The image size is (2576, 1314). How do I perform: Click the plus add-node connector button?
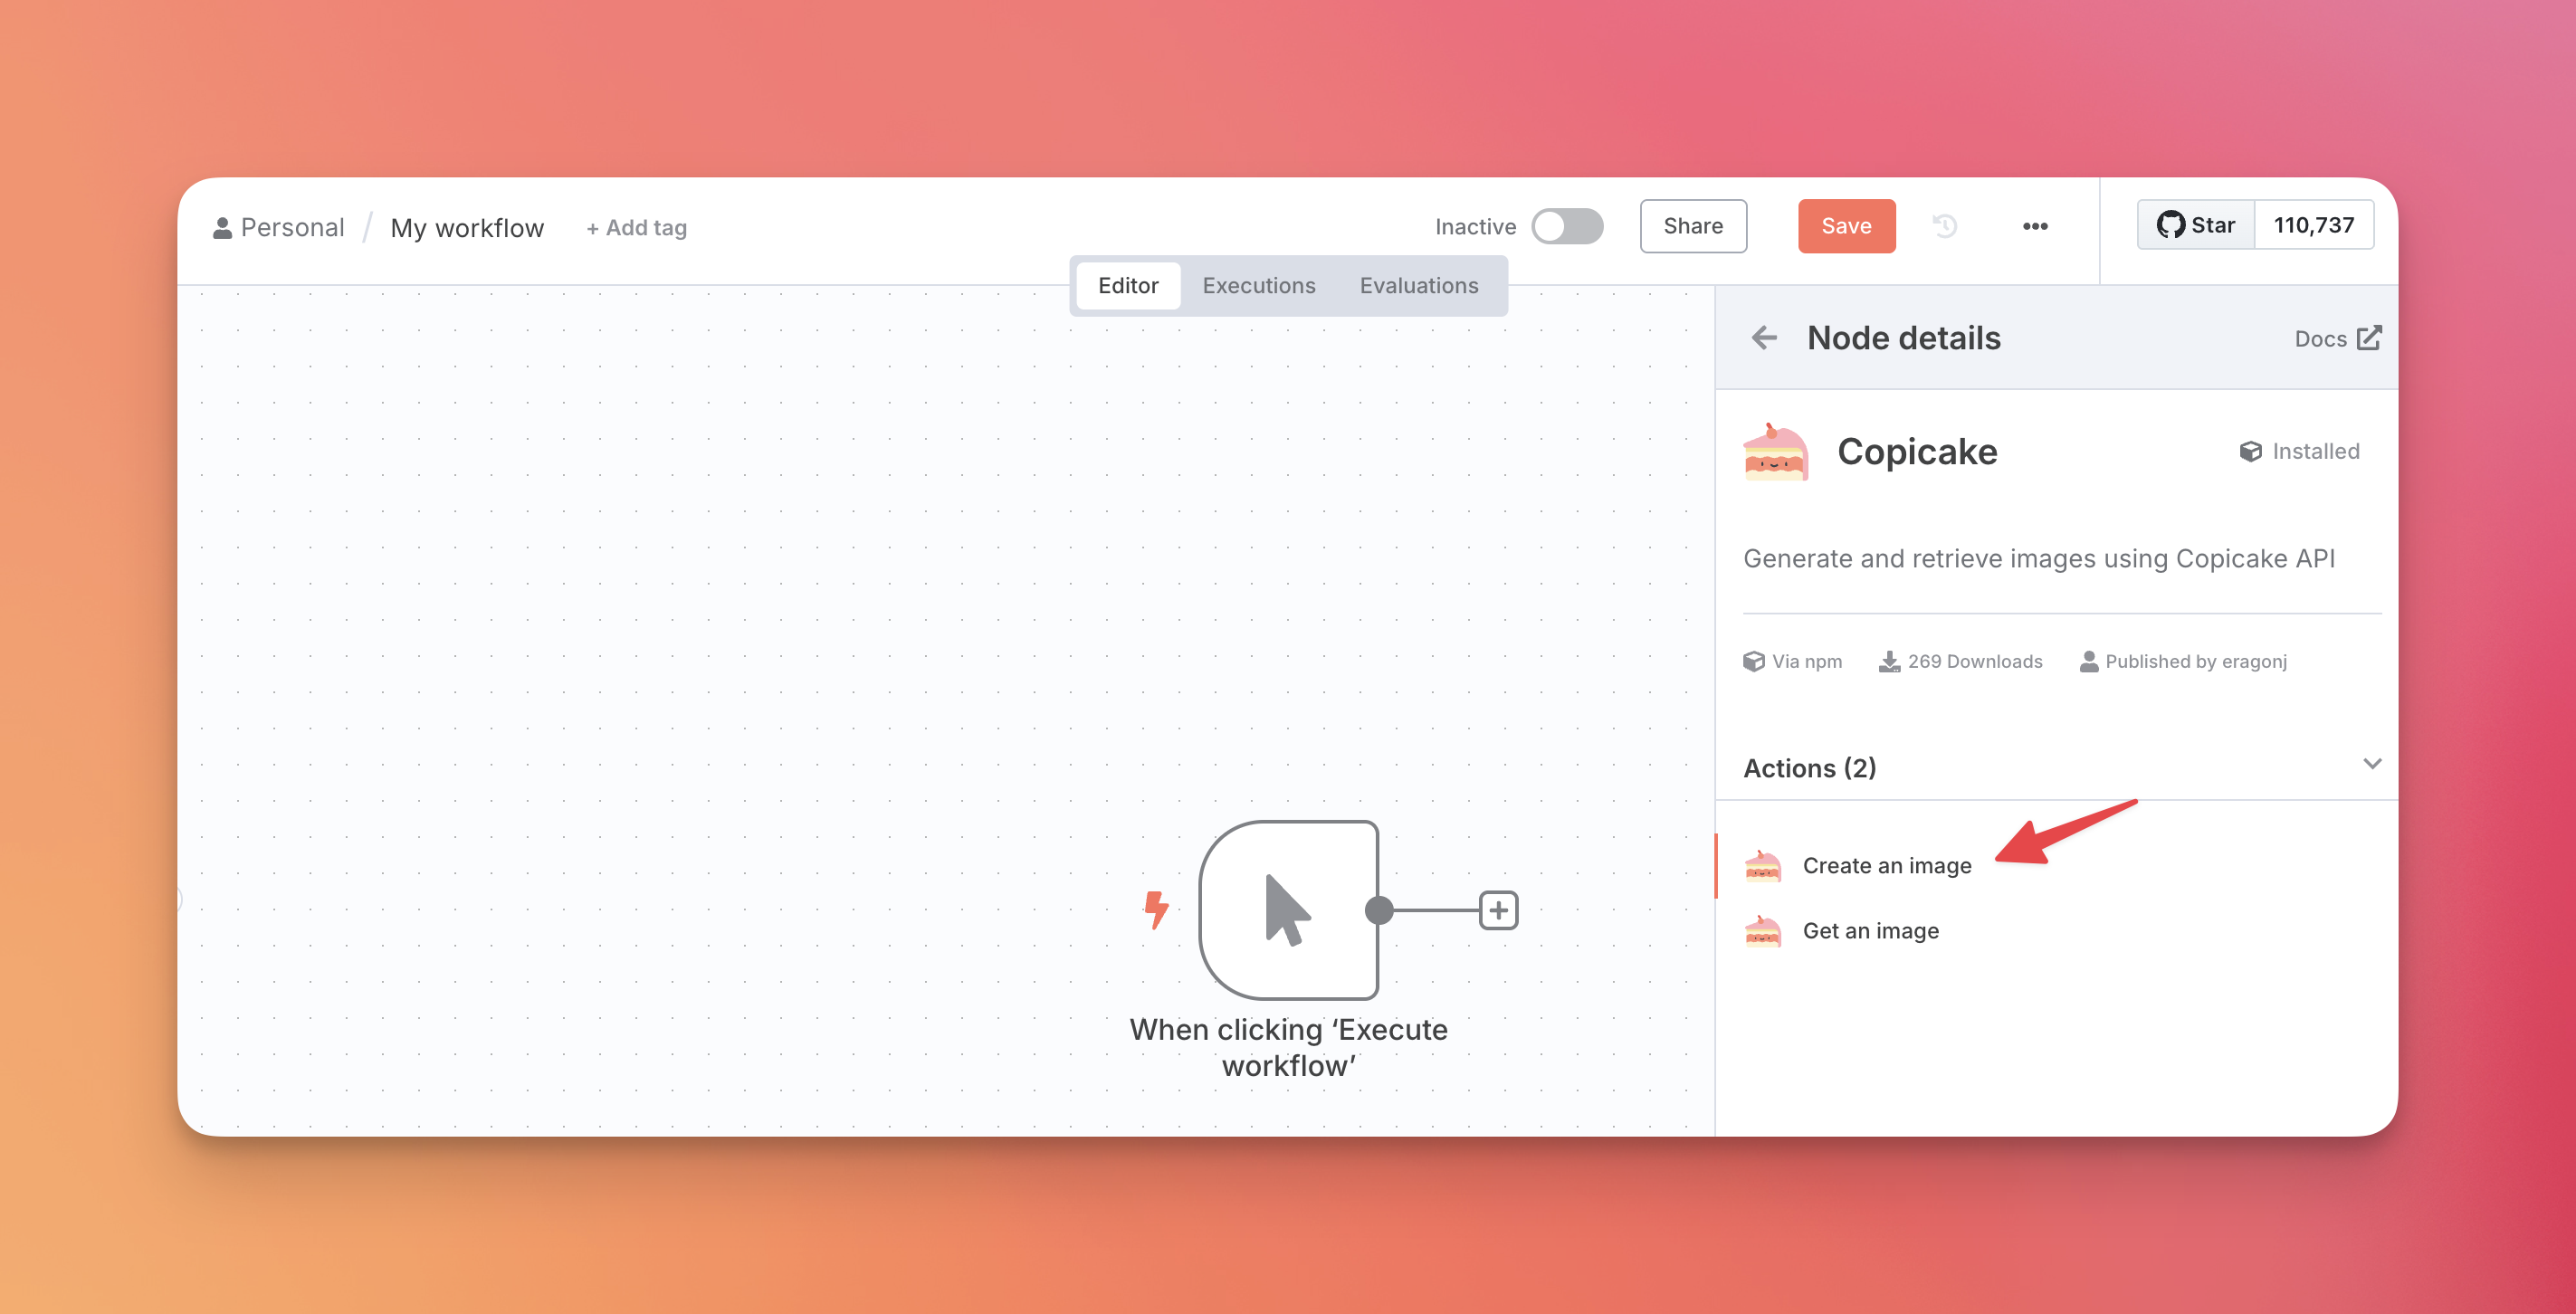point(1498,910)
